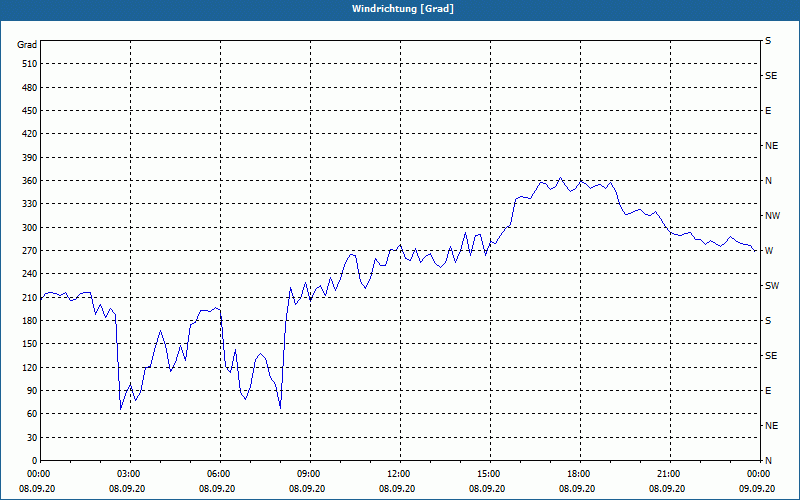This screenshot has height=500, width=800.
Task: Click the 120 y-axis value
Action: coord(30,367)
